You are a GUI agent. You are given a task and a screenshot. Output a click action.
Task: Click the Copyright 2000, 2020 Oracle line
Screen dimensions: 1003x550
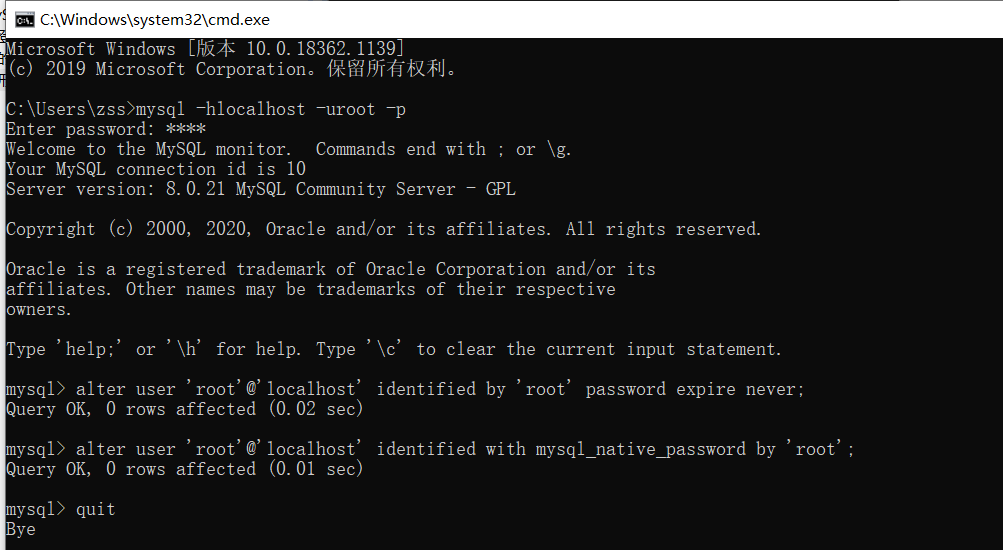click(383, 229)
